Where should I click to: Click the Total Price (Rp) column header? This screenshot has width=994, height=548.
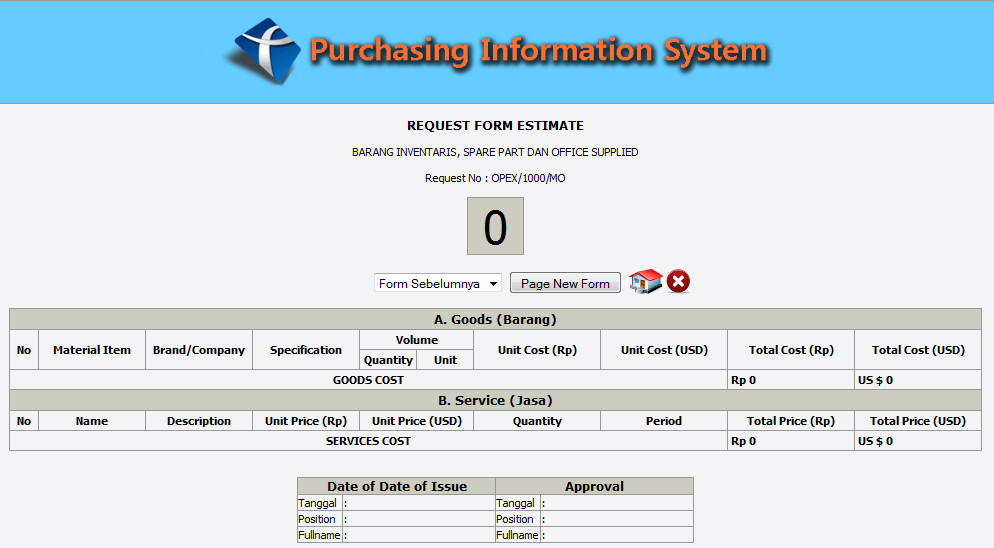[791, 421]
